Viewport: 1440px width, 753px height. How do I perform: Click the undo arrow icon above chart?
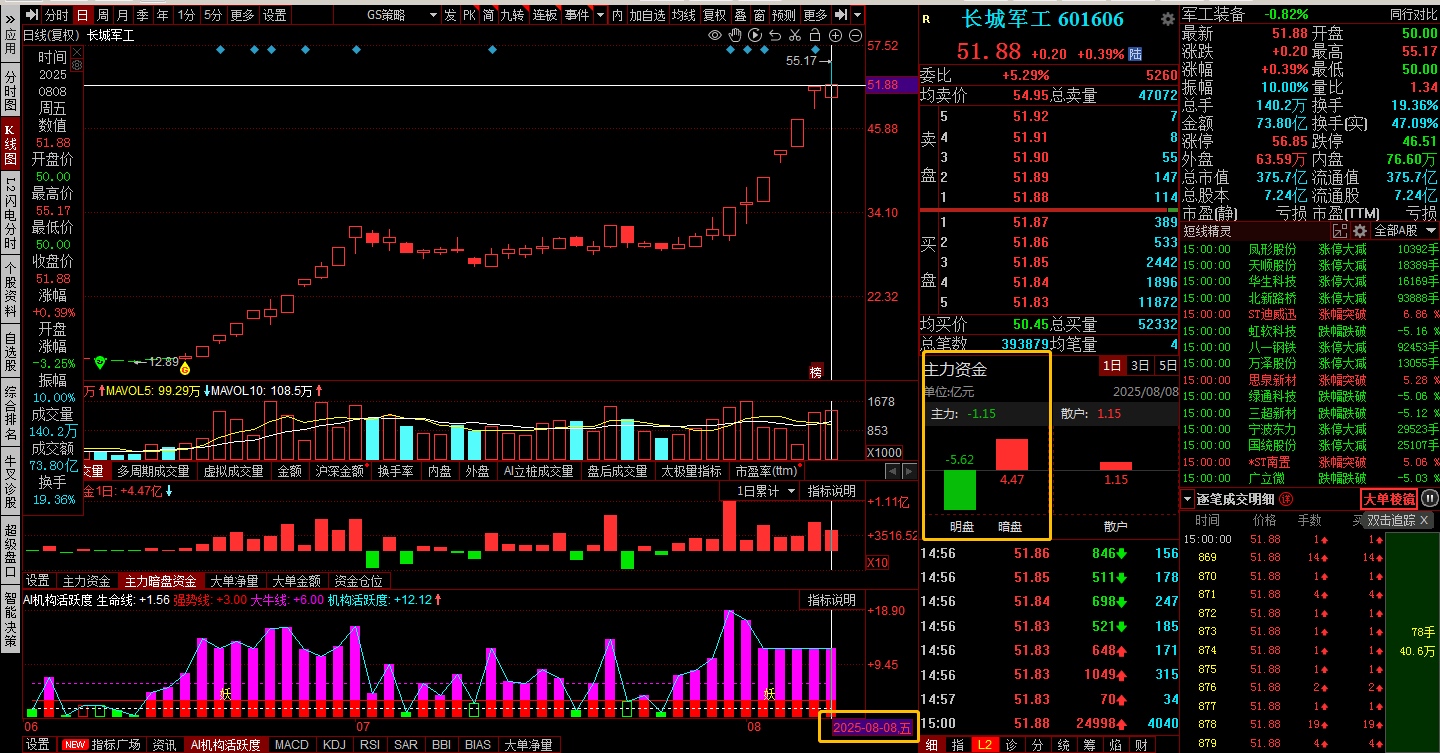tap(774, 35)
